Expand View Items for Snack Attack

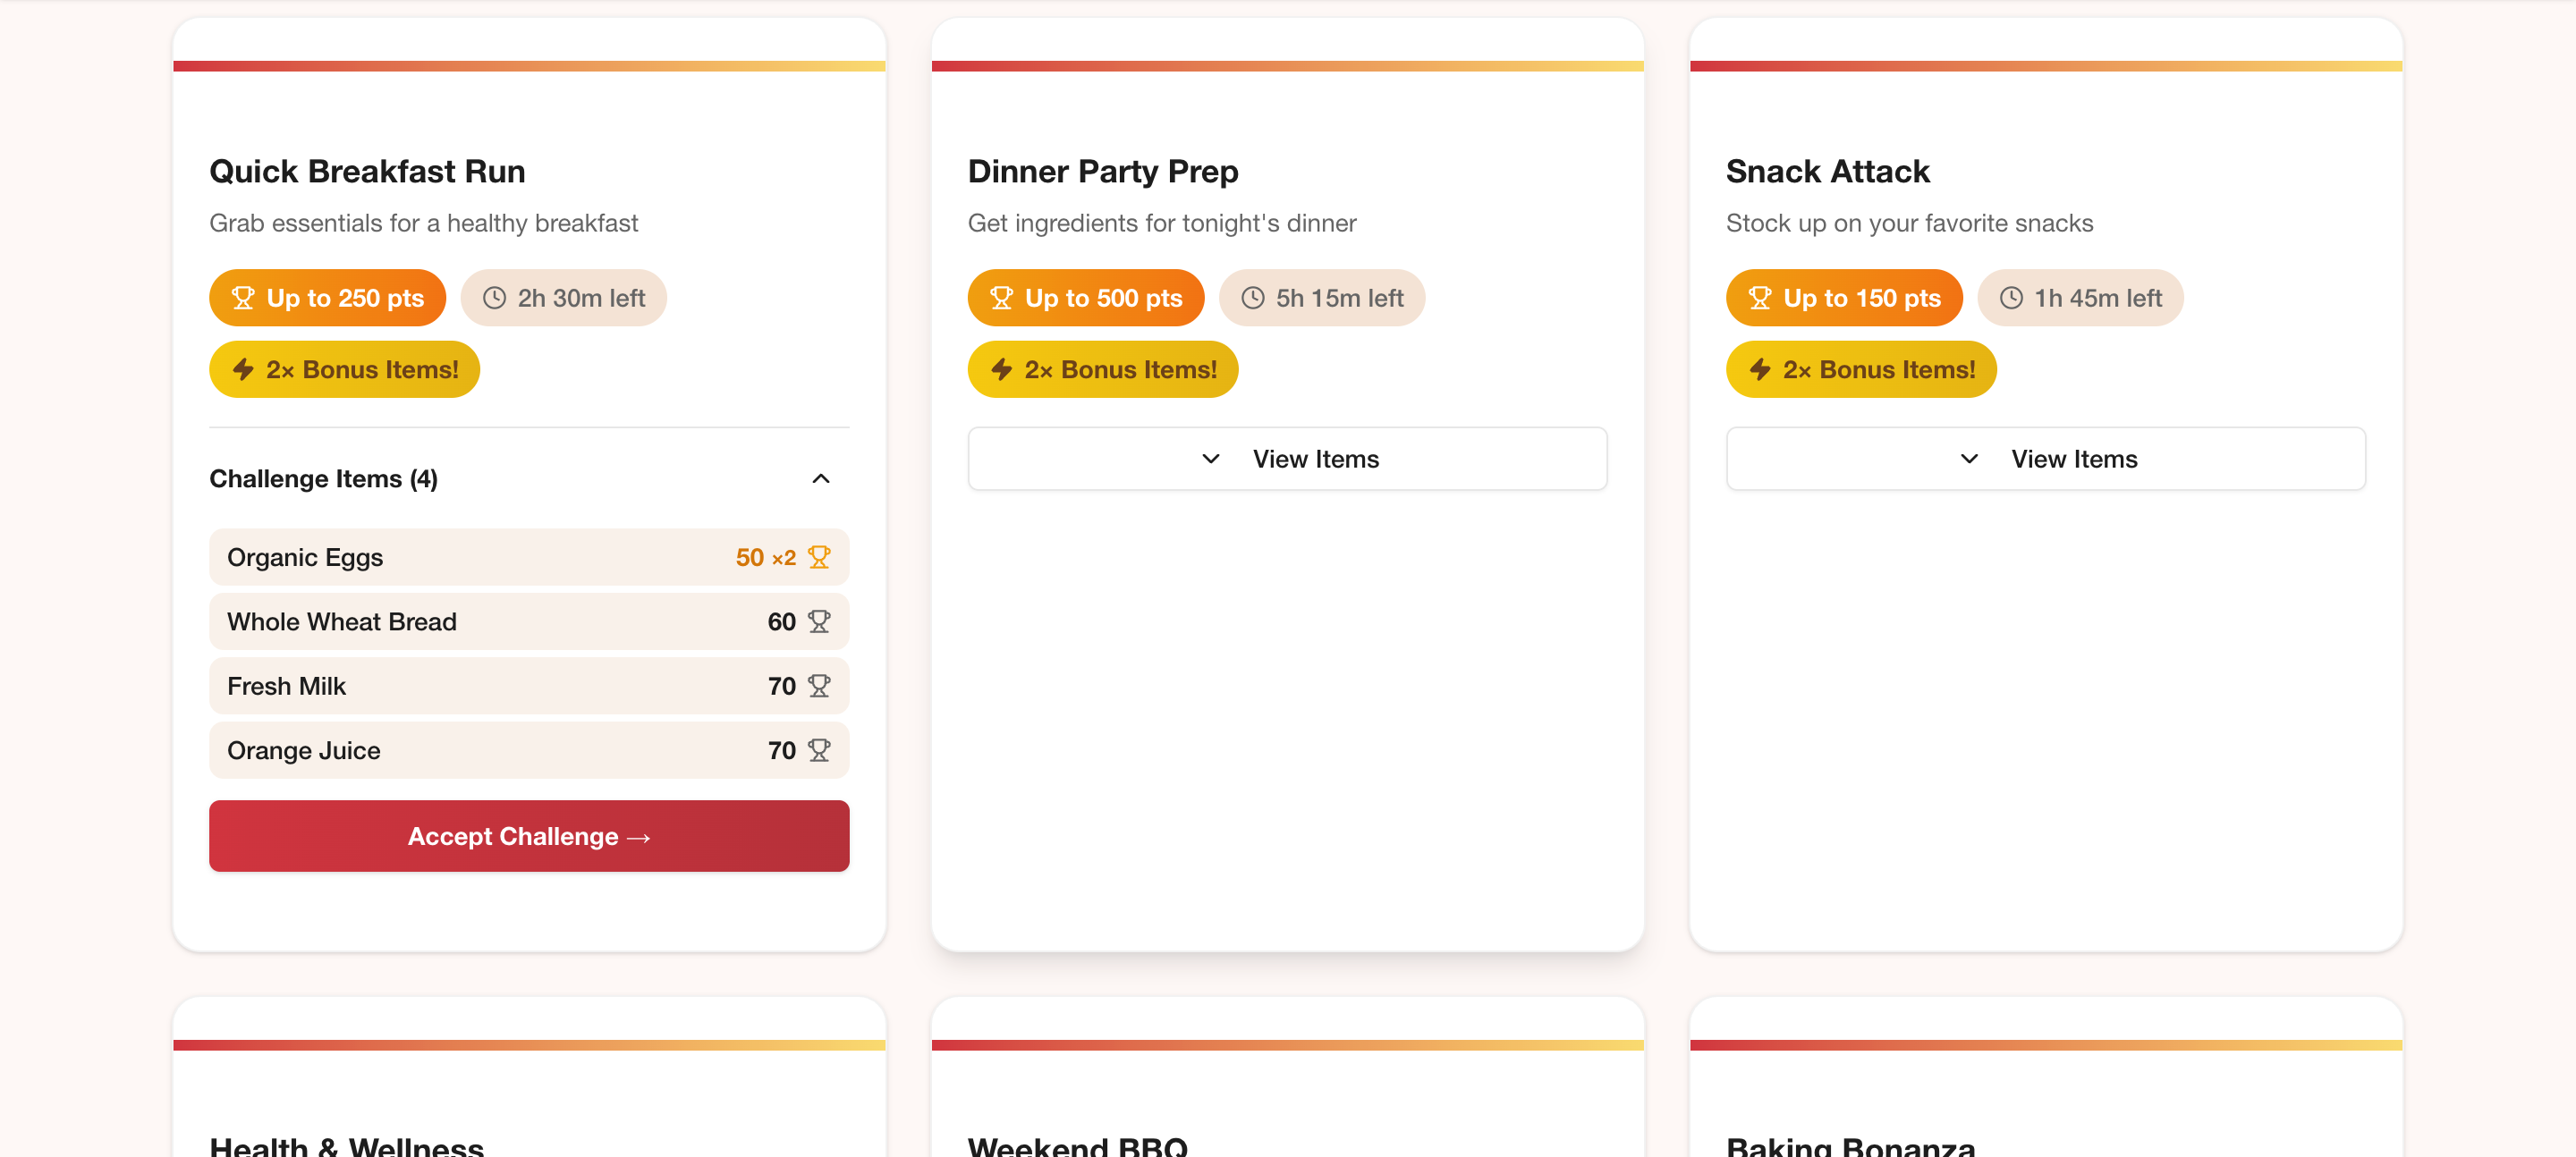pyautogui.click(x=2045, y=459)
